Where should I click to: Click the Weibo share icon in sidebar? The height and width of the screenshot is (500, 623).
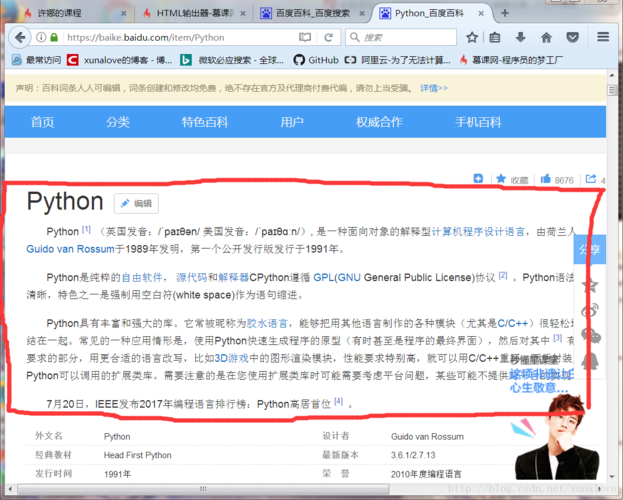click(x=590, y=310)
